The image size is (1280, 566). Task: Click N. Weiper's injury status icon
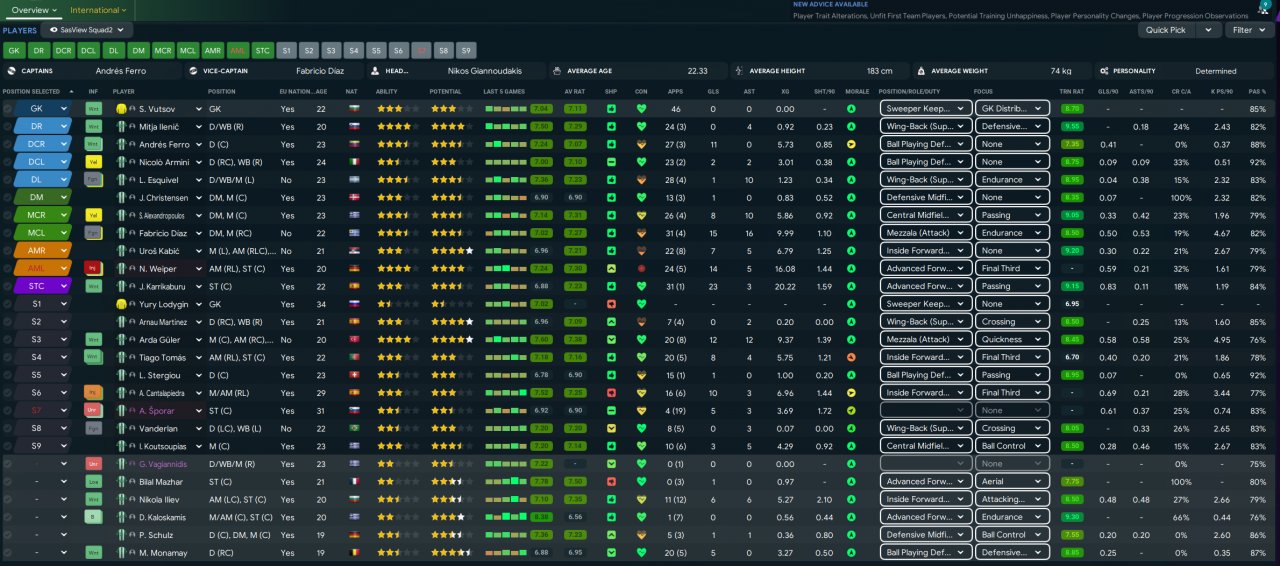click(x=93, y=268)
